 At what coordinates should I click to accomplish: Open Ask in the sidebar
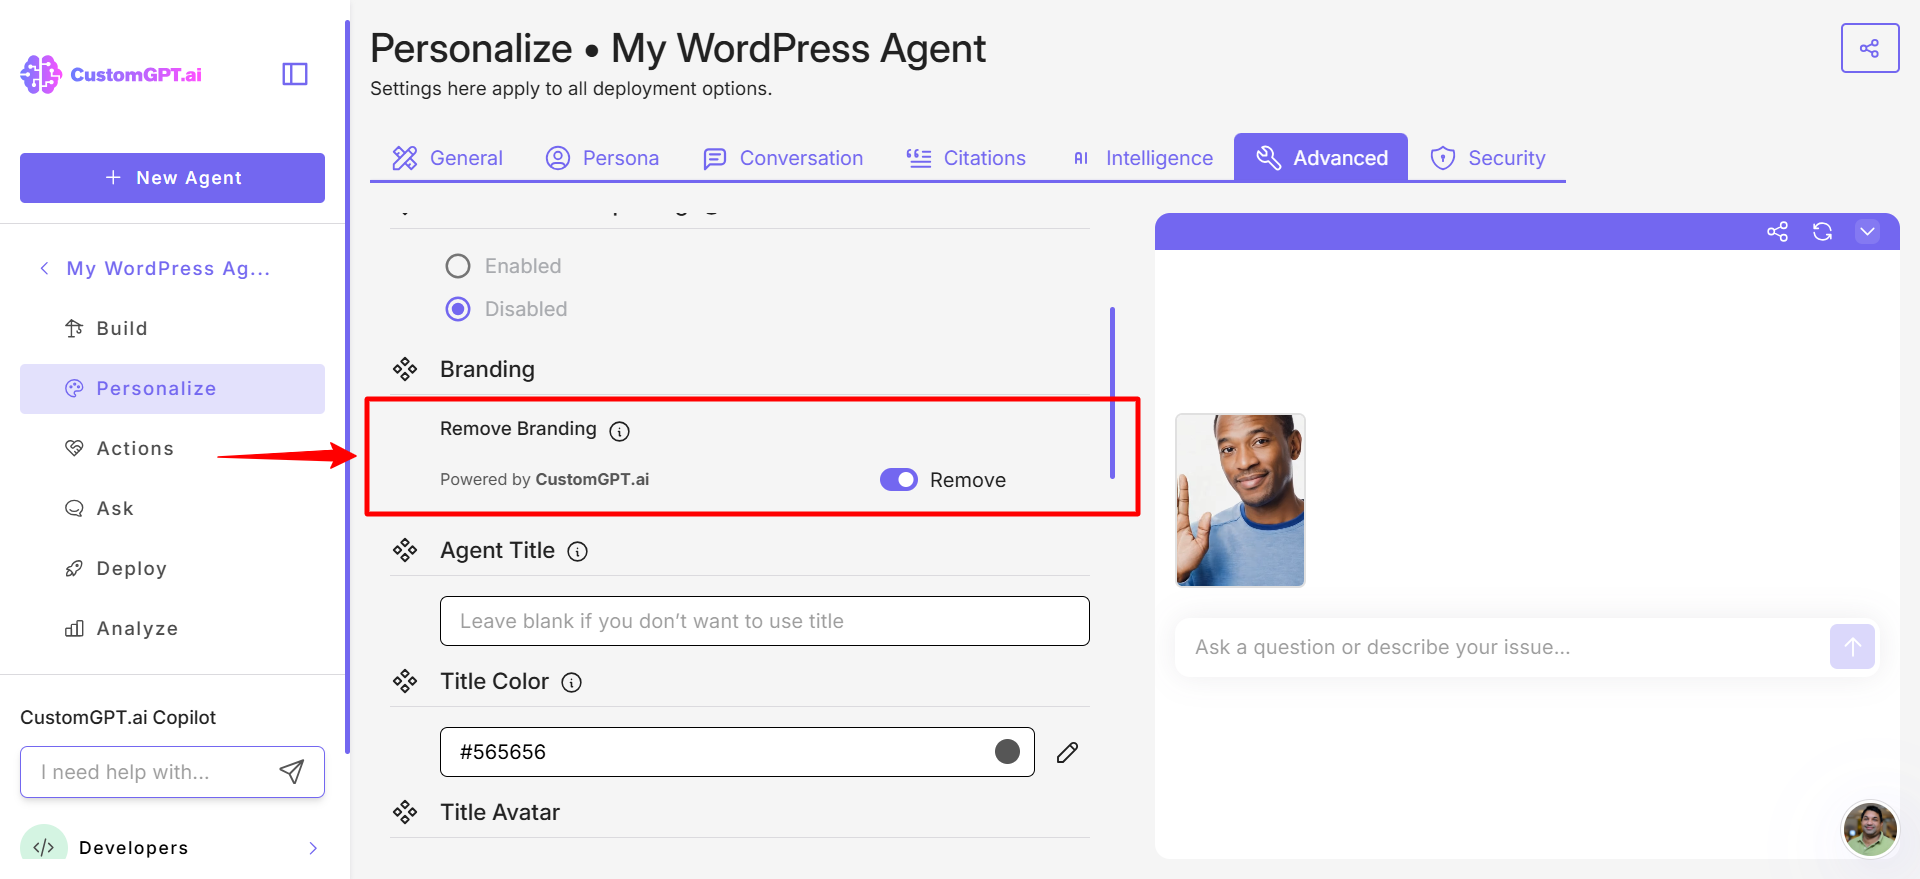click(172, 508)
